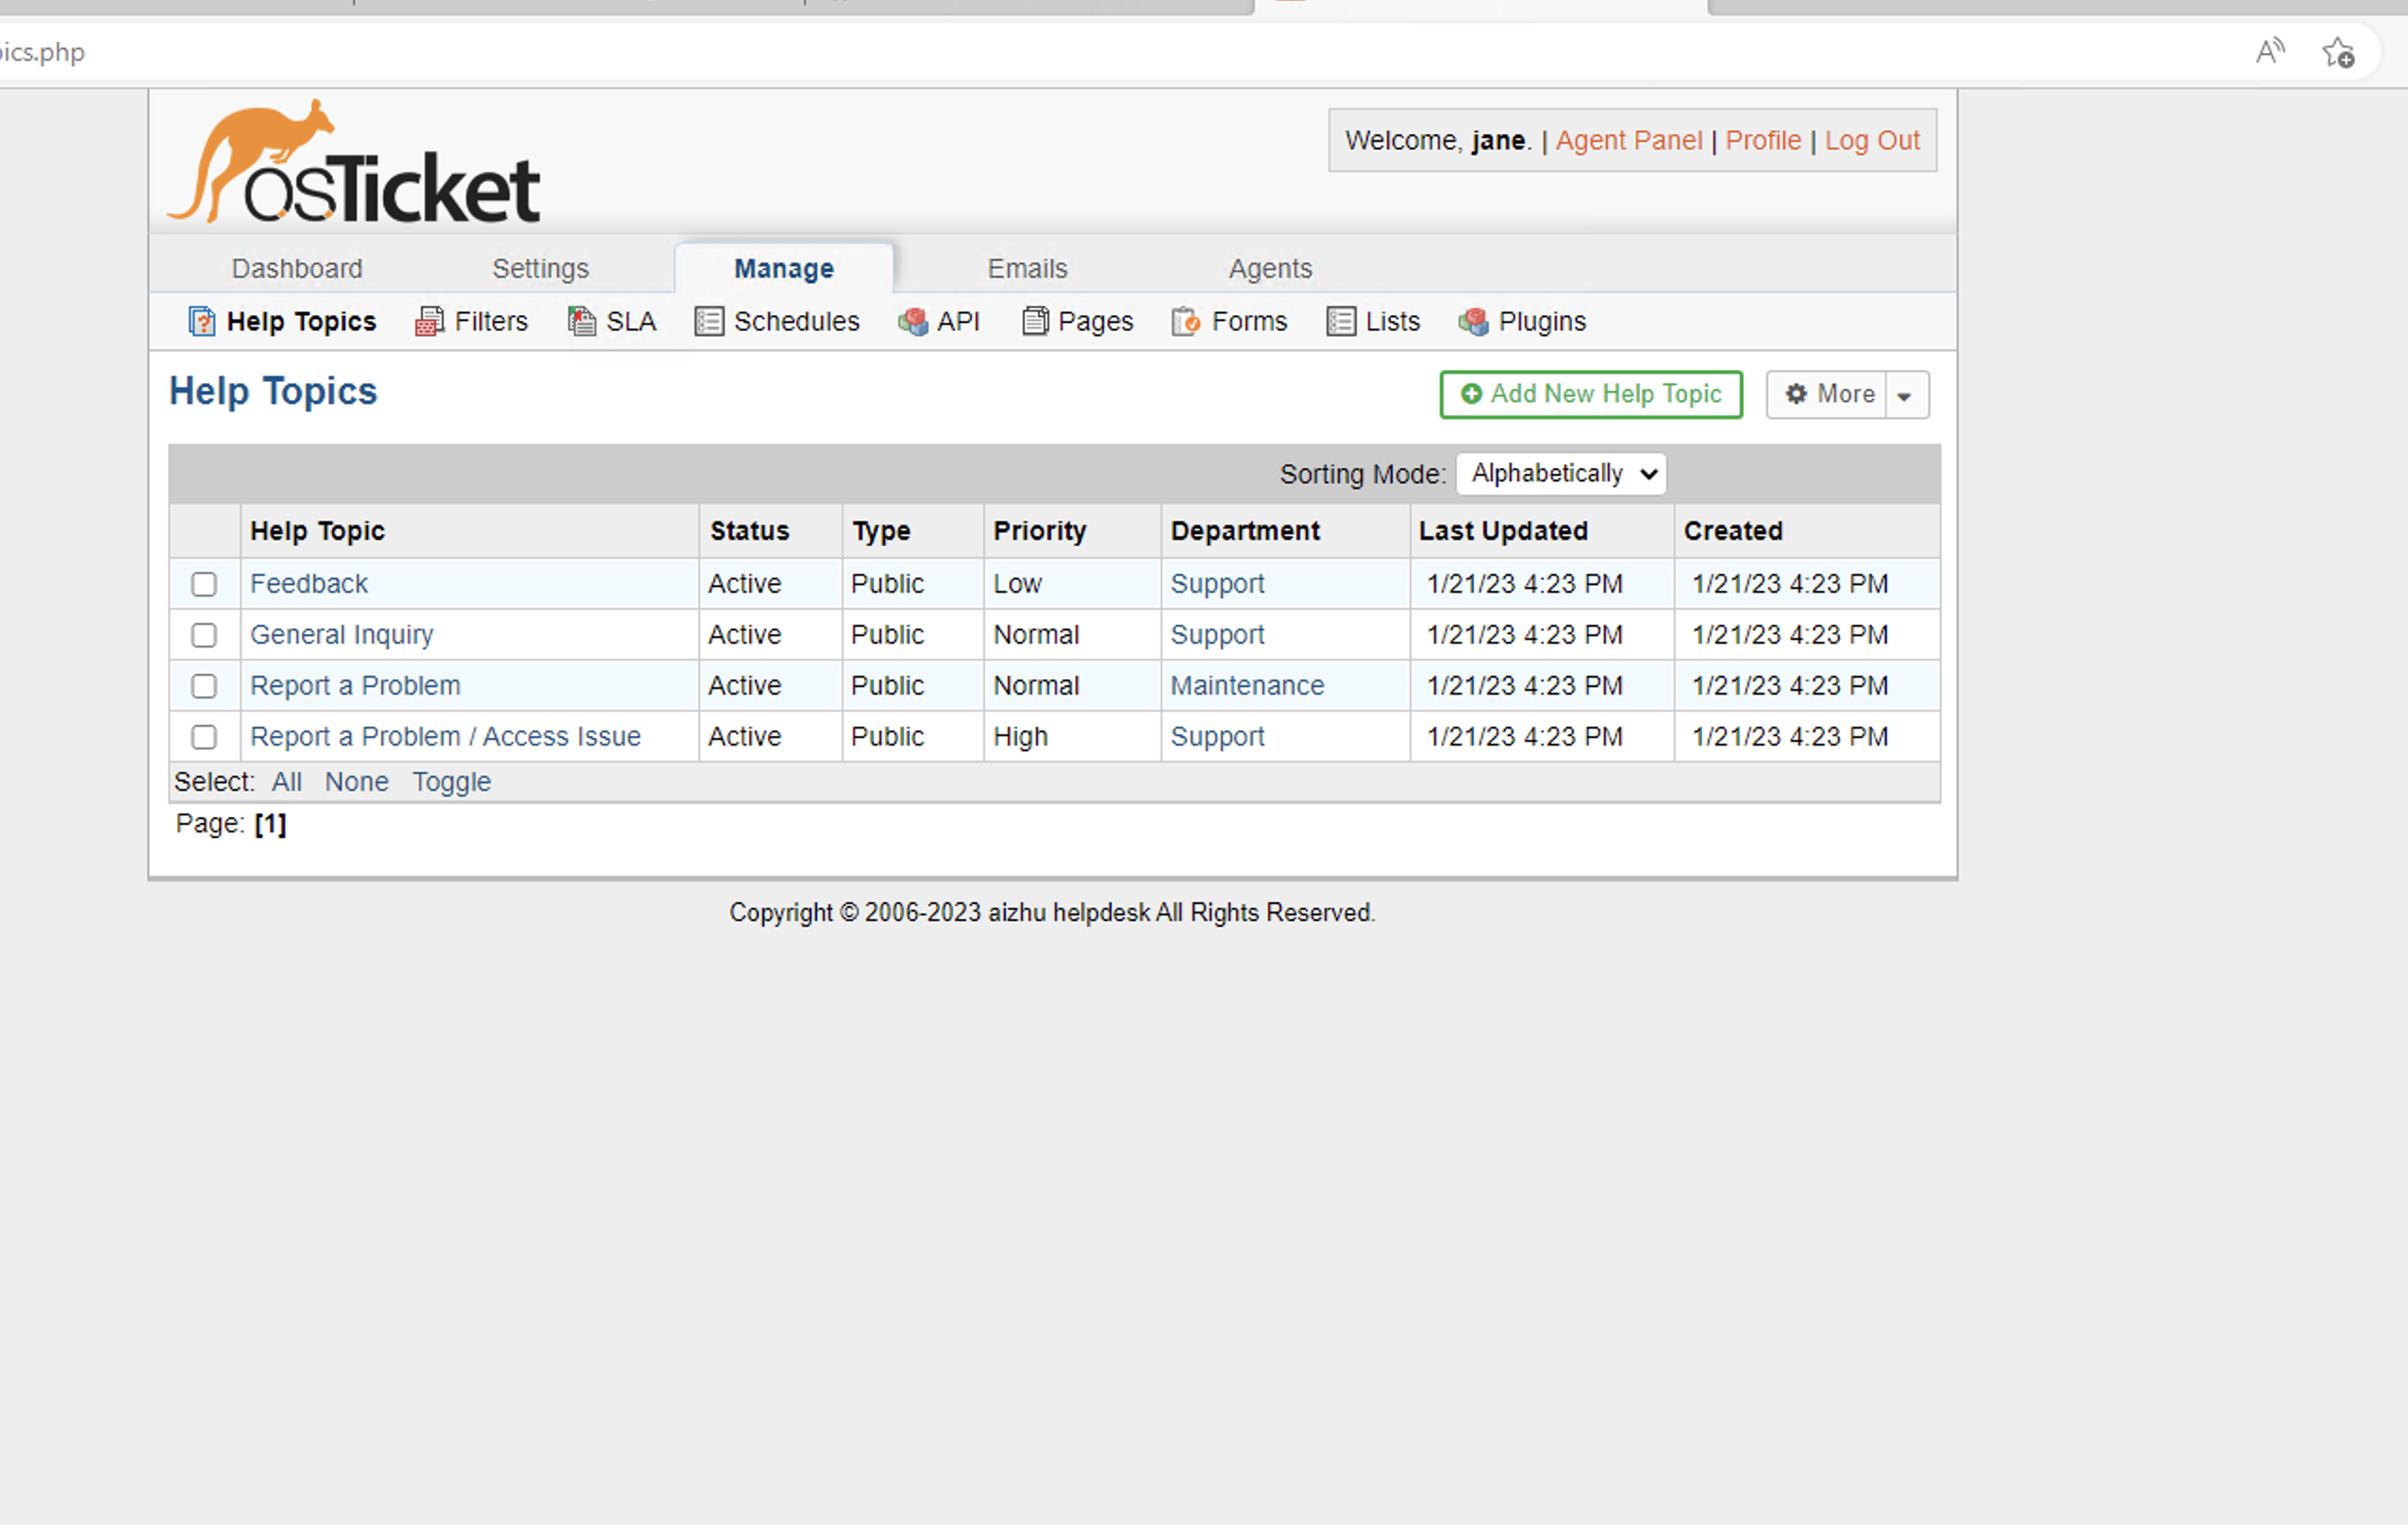Open the Agents tab

(x=1270, y=269)
